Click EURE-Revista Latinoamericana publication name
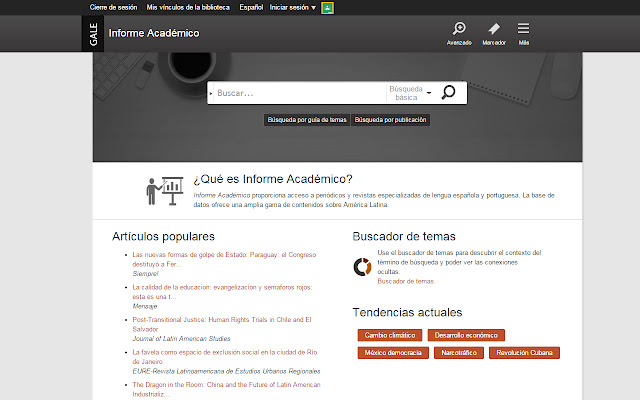 point(226,371)
